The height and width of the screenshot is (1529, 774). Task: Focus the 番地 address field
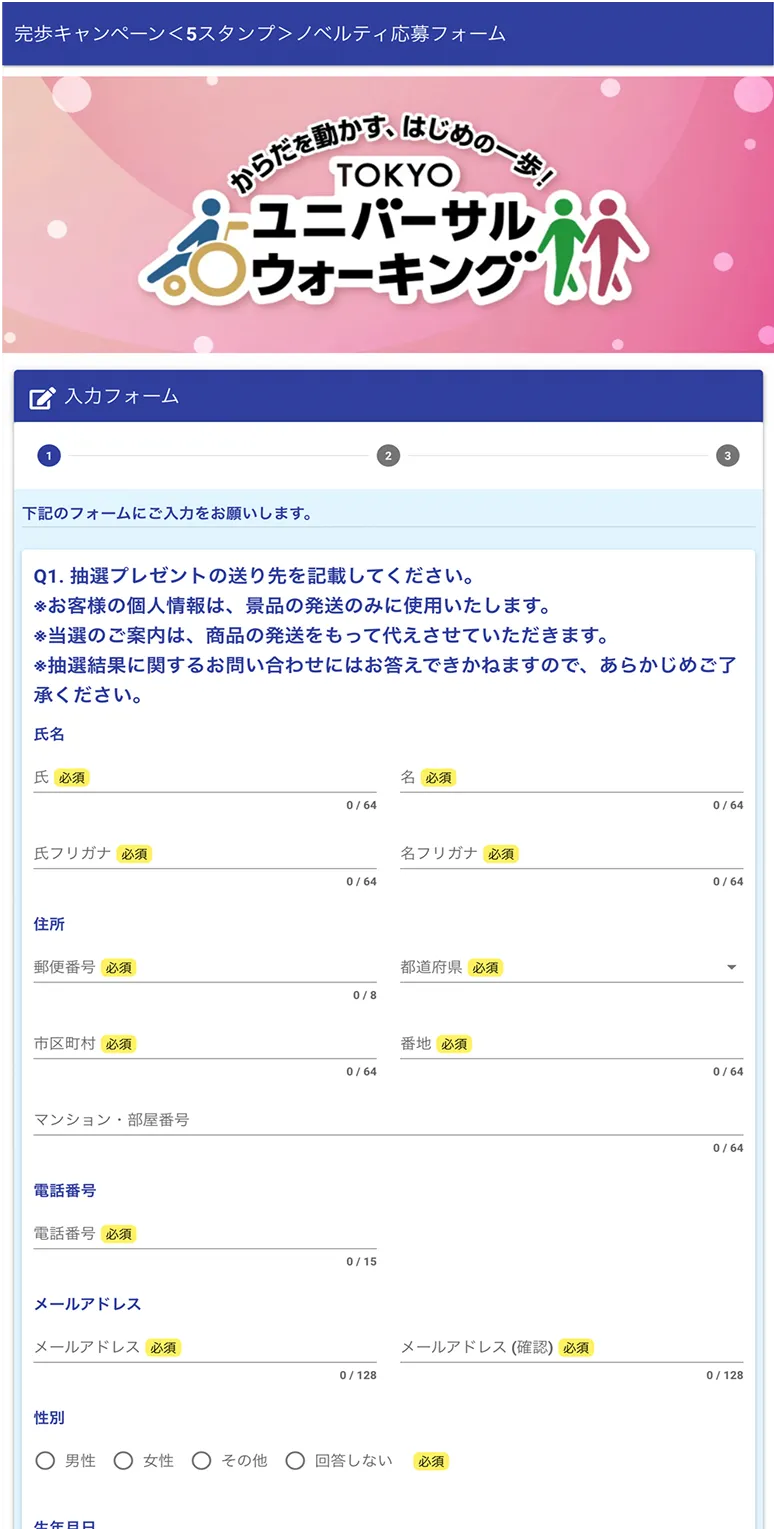[571, 1044]
